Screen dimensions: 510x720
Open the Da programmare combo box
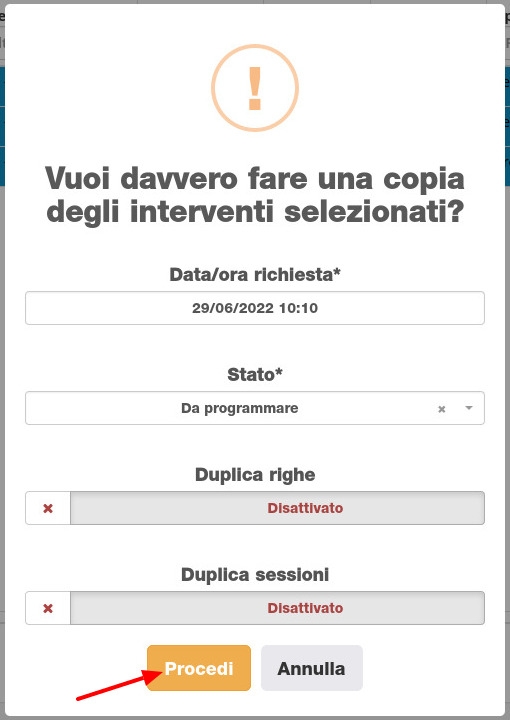click(255, 408)
